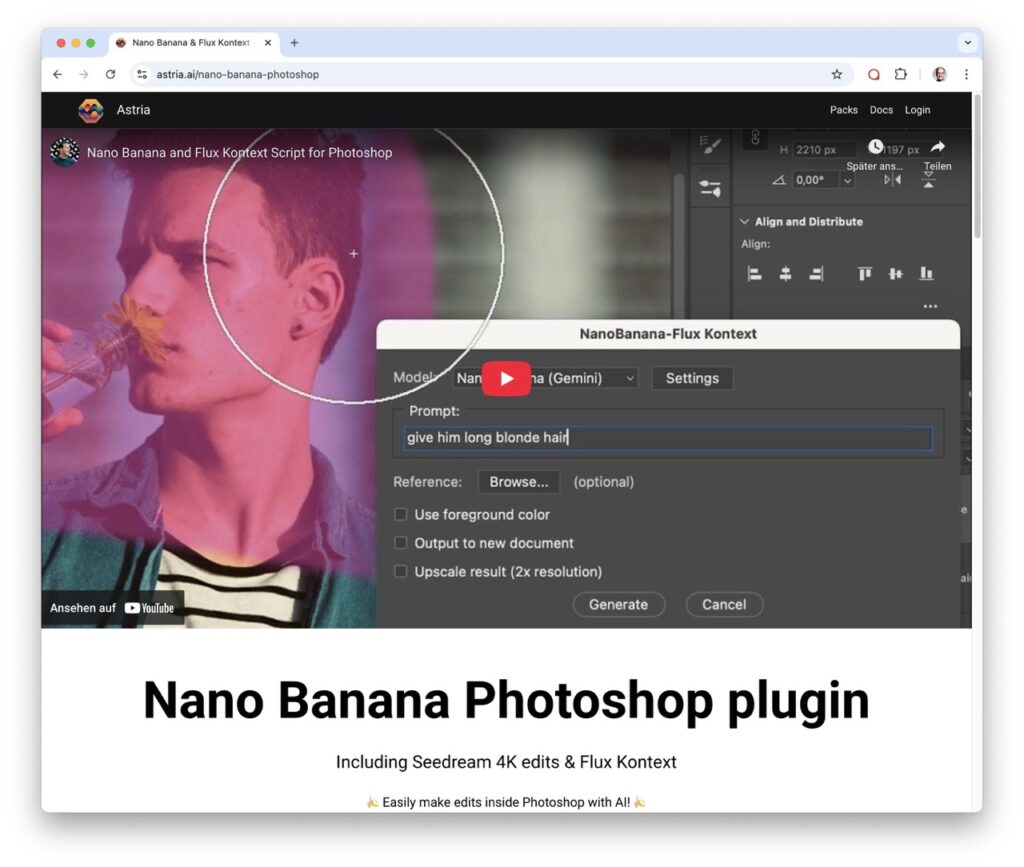The image size is (1024, 867).
Task: Reload the page using the refresh icon
Action: tap(110, 74)
